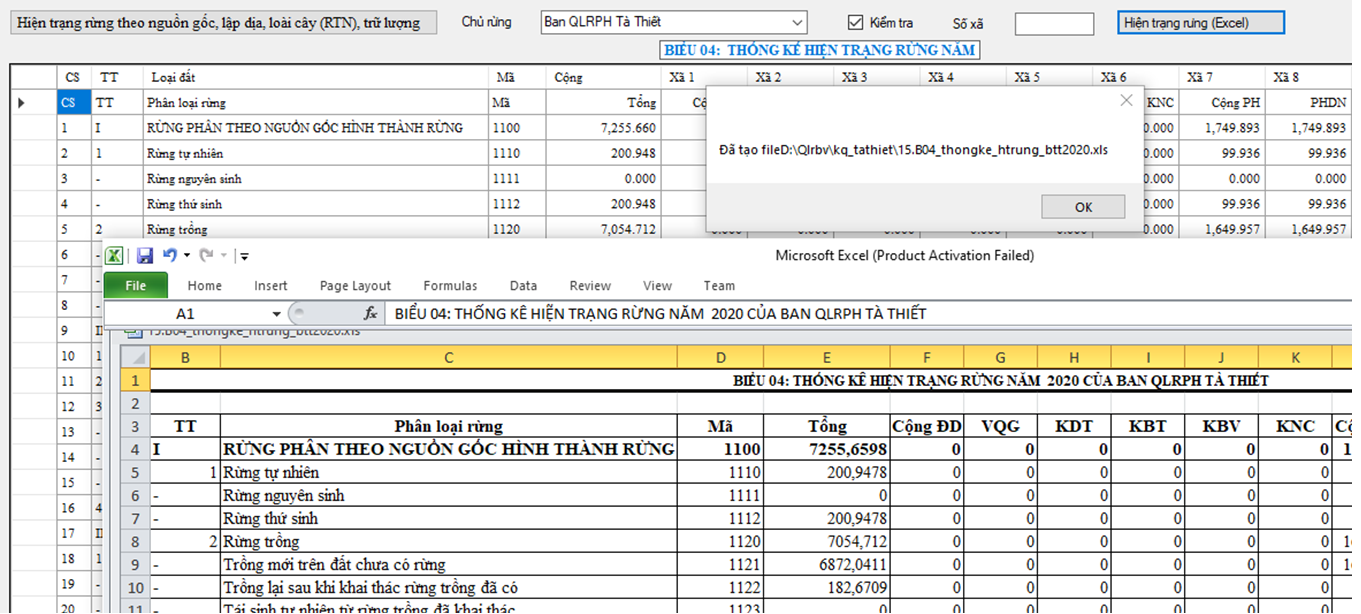Click the 'KDT' header cell in Excel

point(1074,426)
